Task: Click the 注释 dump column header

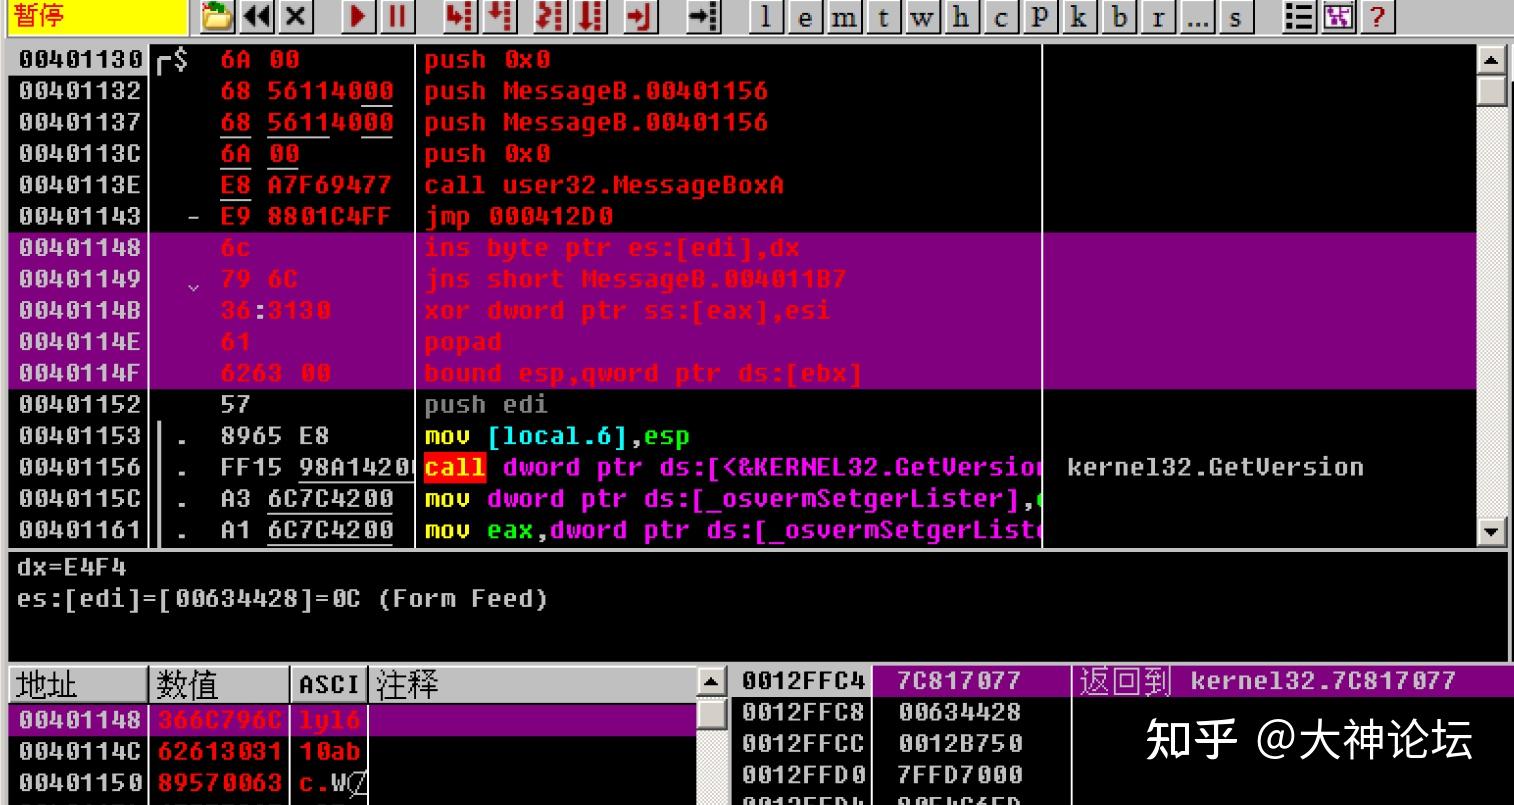Action: point(532,685)
